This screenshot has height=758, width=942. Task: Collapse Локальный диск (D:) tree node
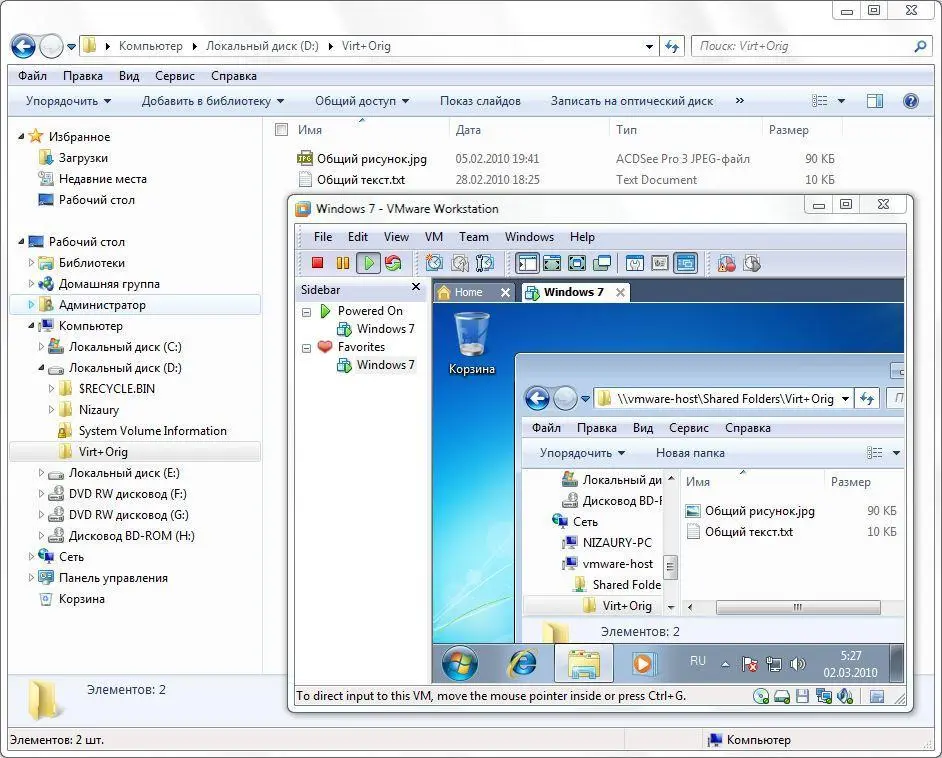tap(41, 368)
